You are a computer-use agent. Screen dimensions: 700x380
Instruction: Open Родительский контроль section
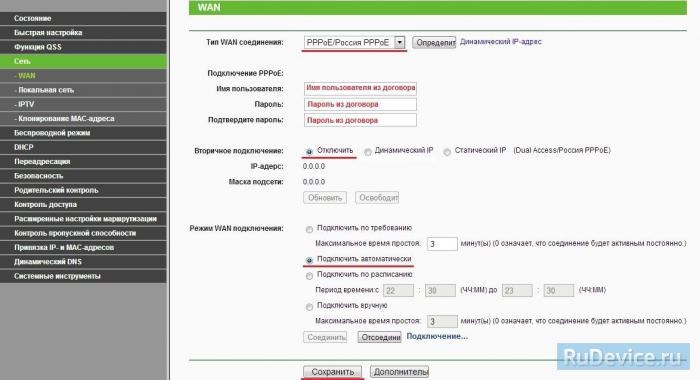pos(83,190)
